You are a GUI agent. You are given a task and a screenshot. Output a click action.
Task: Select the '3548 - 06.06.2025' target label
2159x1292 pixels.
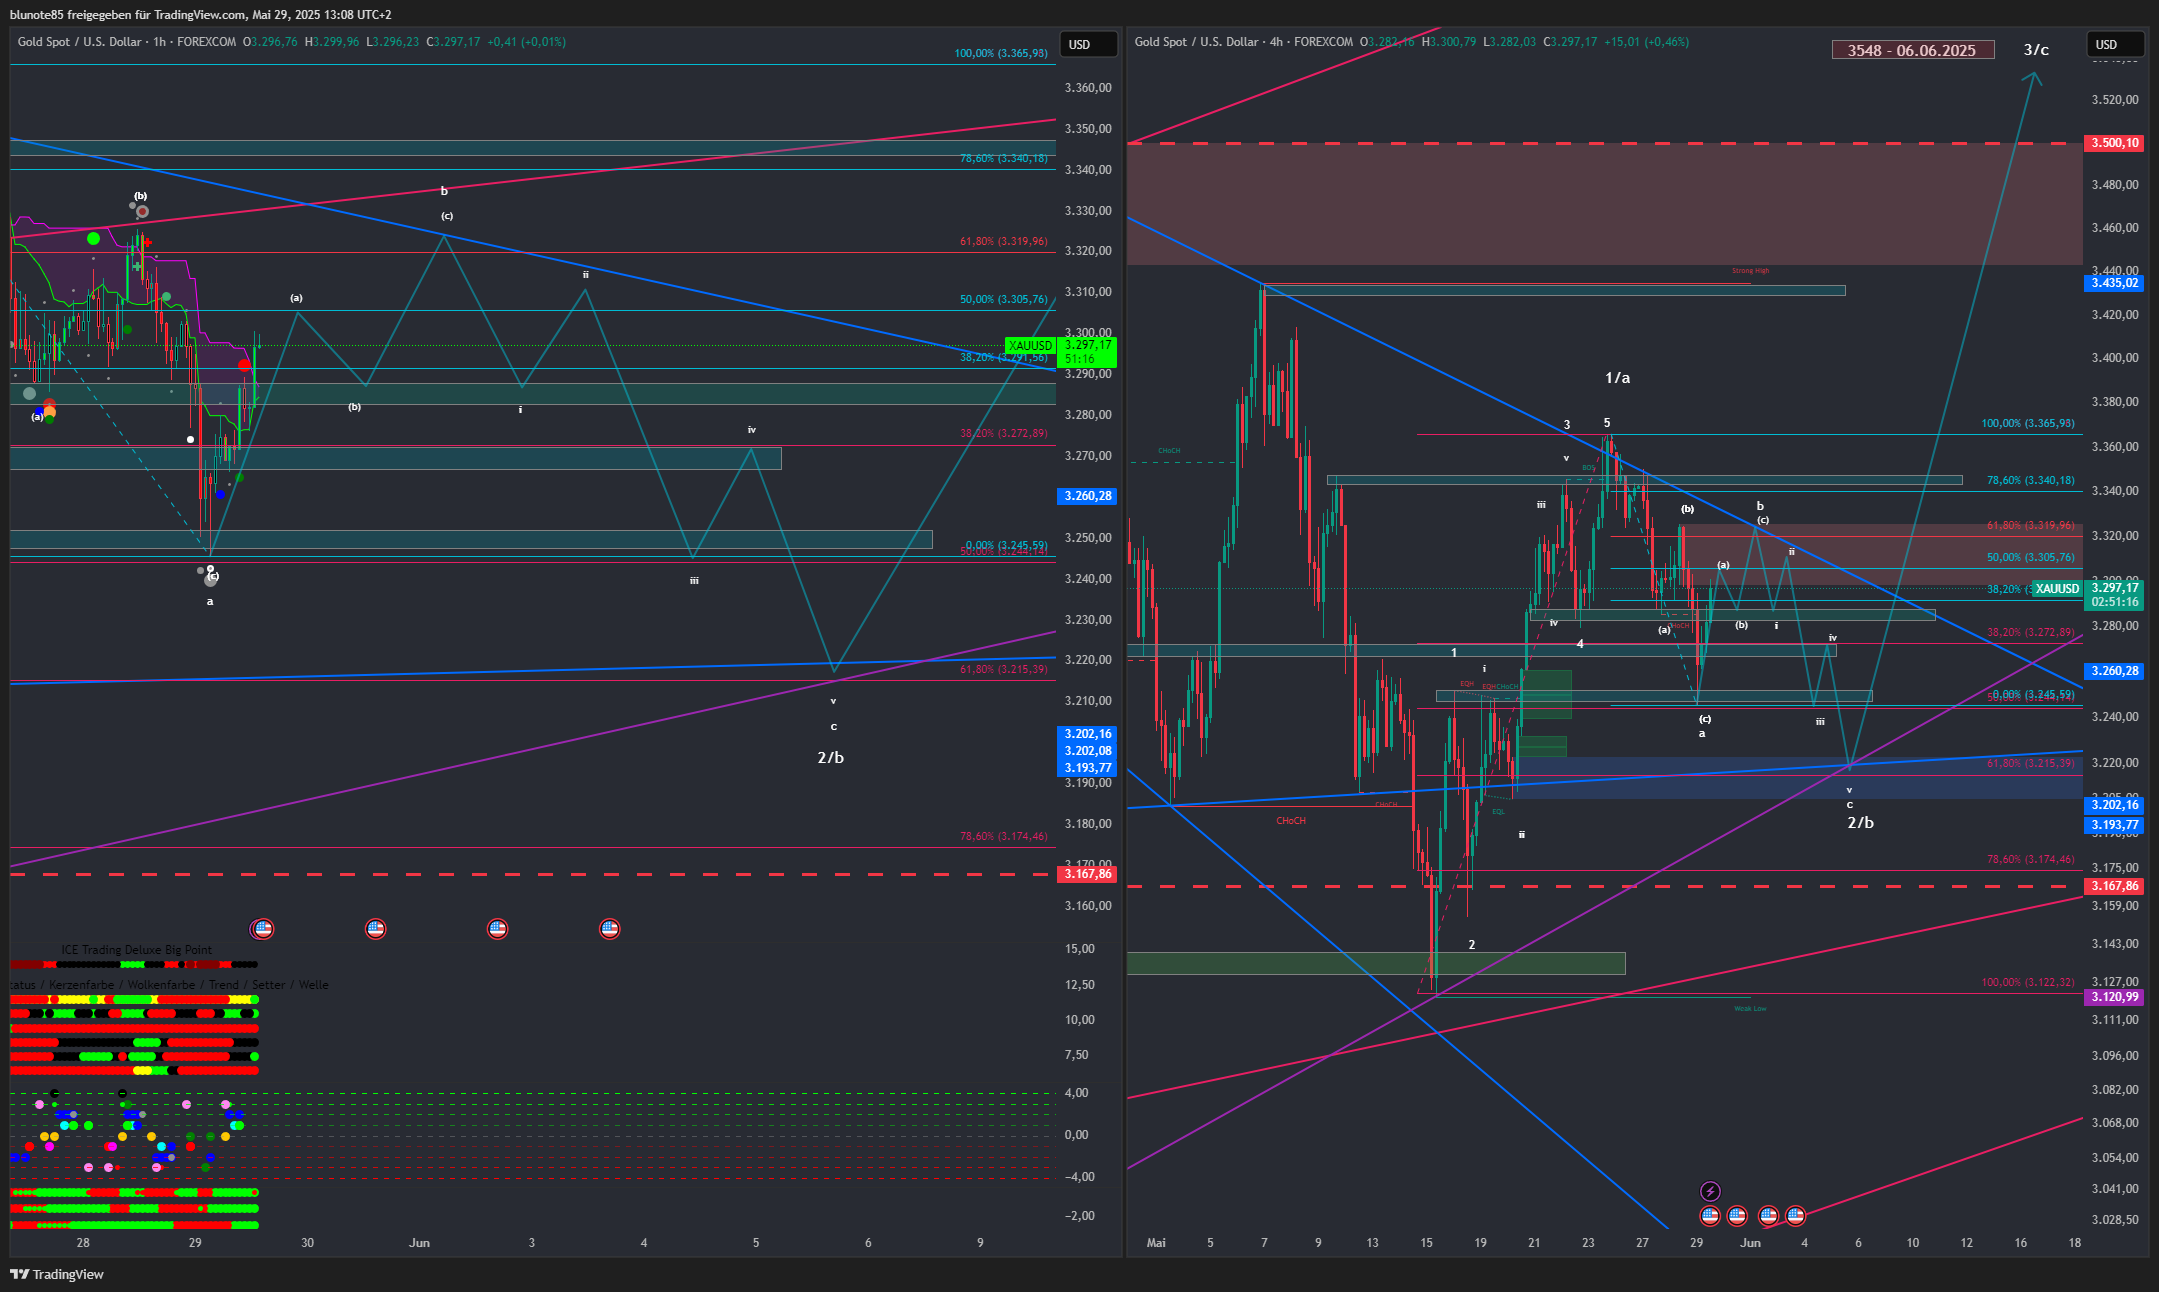pos(1912,50)
